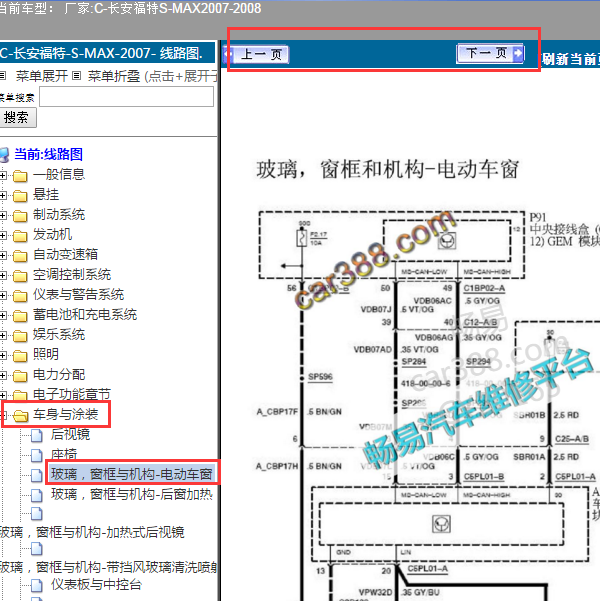Select the 电力分配 folder icon
Image resolution: width=600 pixels, height=601 pixels.
point(20,376)
